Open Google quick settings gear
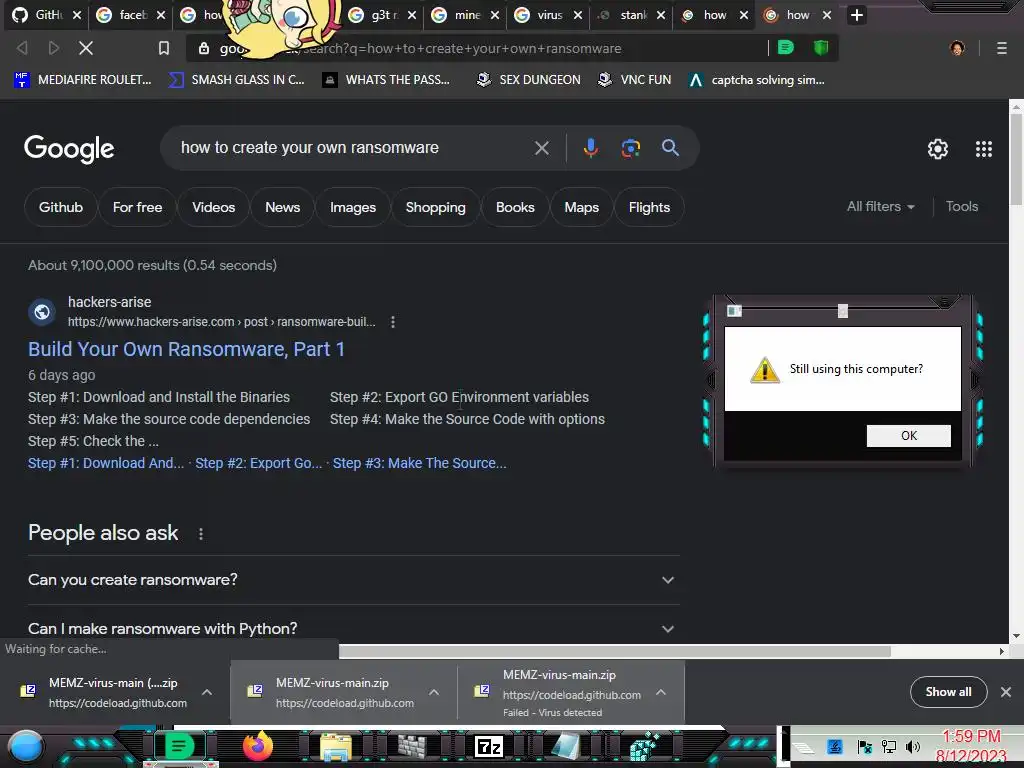 coord(938,149)
